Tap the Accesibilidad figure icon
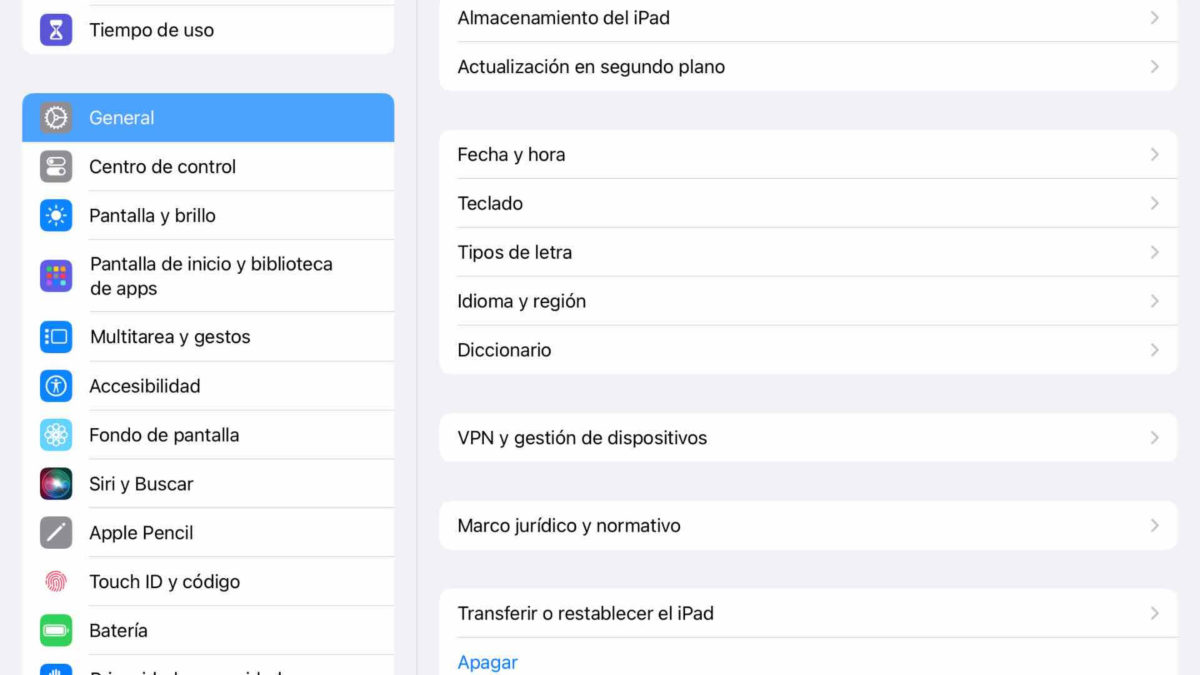Image resolution: width=1200 pixels, height=675 pixels. click(x=56, y=386)
